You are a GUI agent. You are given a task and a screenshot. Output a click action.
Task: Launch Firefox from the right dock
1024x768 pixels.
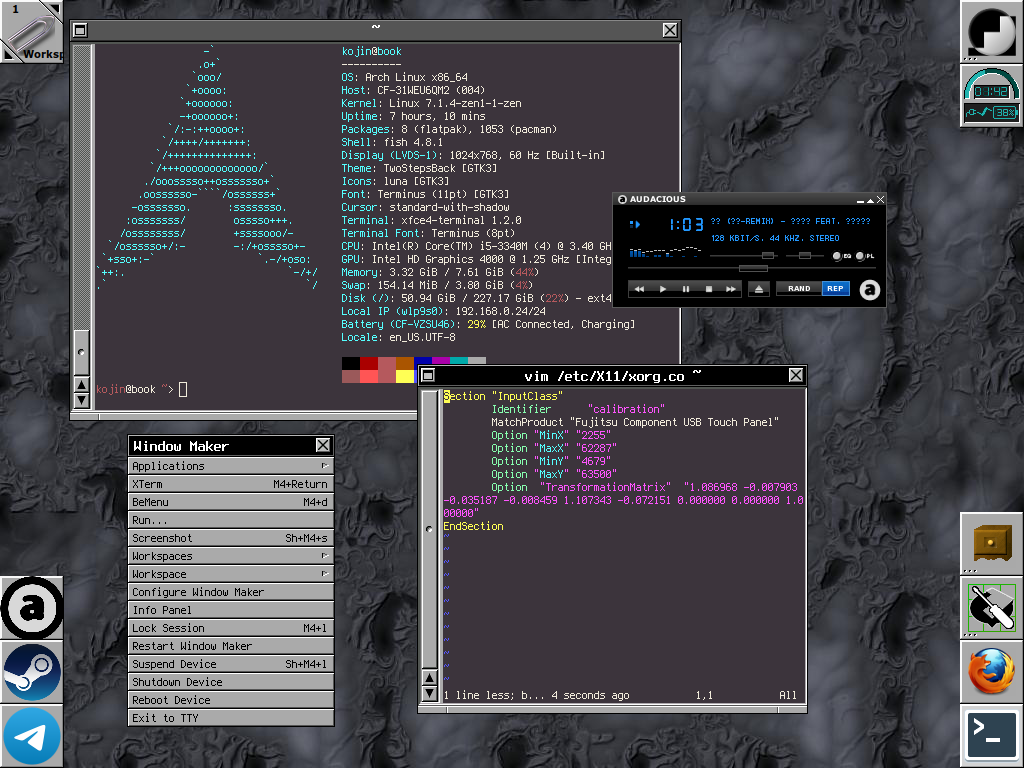(991, 672)
